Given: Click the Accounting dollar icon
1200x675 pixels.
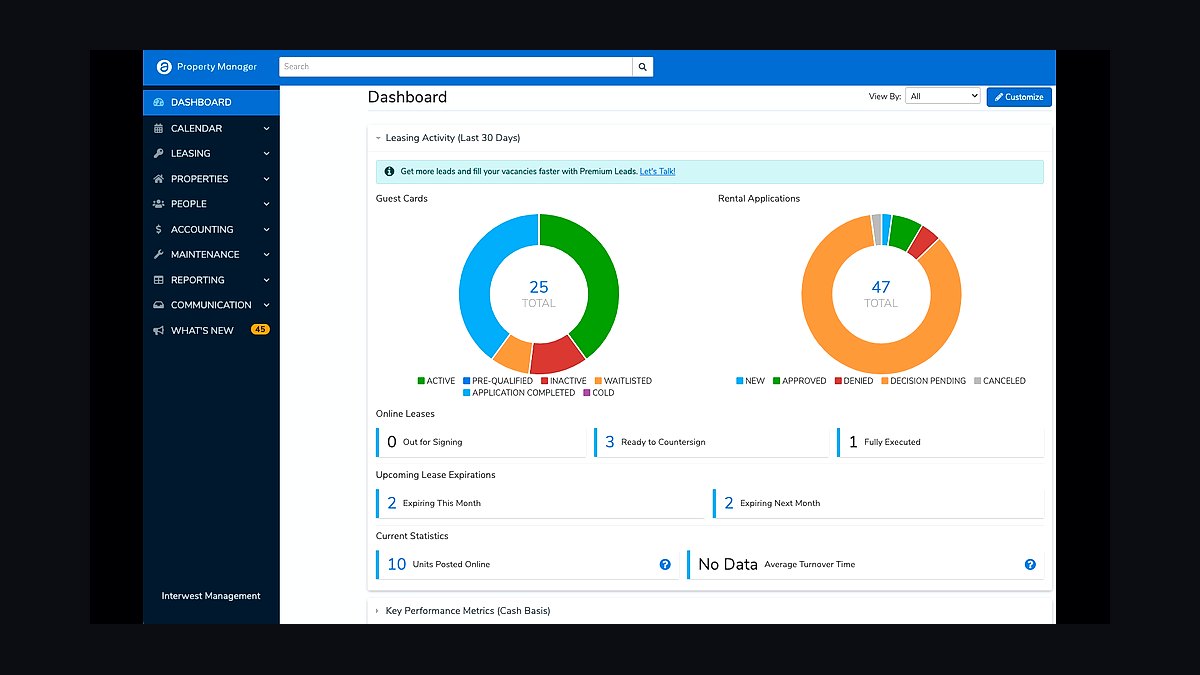Looking at the screenshot, I should [x=159, y=229].
